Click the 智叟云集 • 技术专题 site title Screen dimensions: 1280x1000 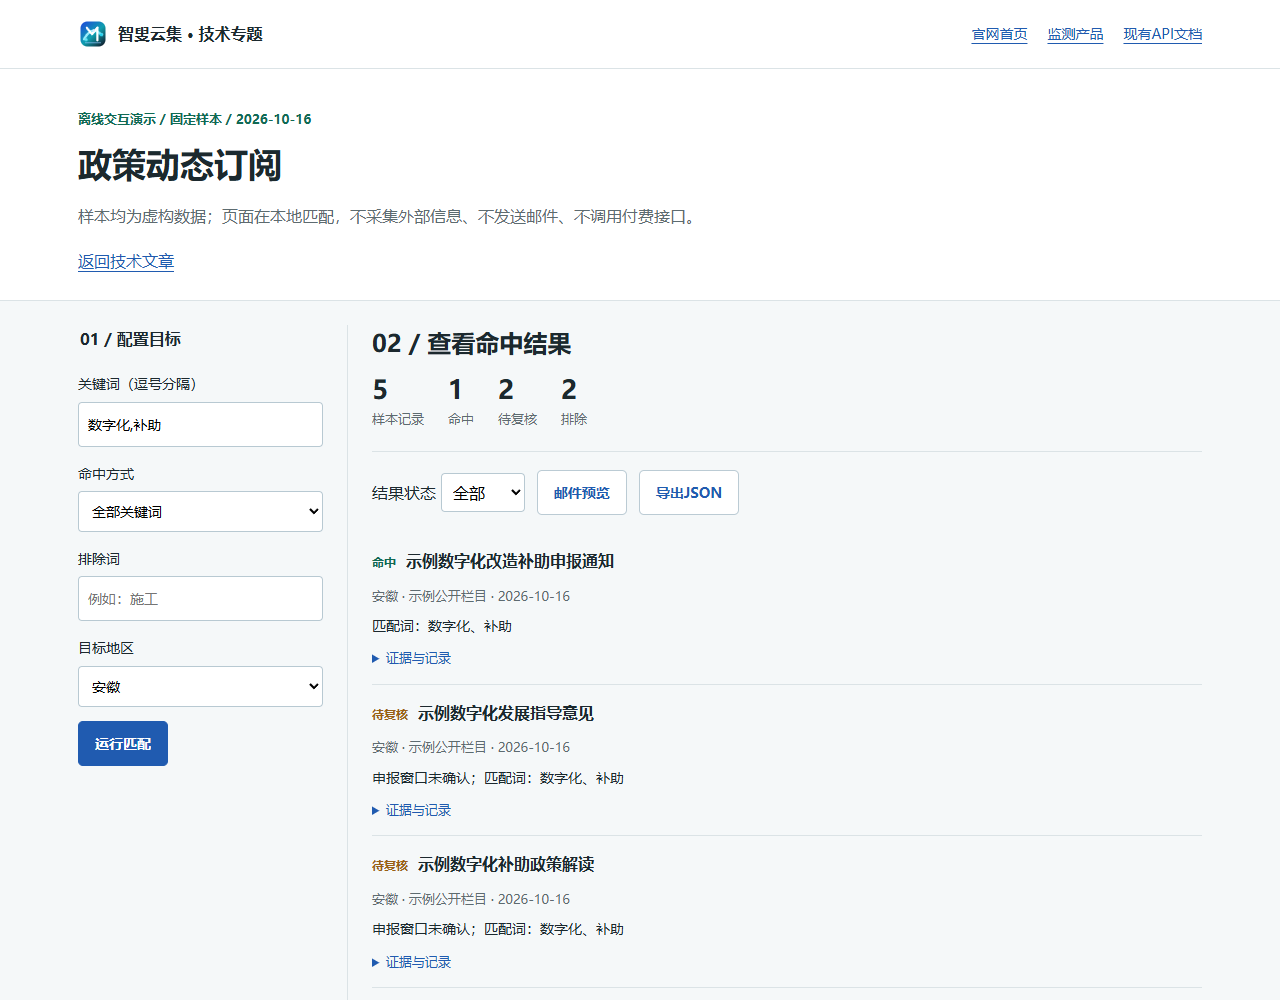[x=190, y=34]
